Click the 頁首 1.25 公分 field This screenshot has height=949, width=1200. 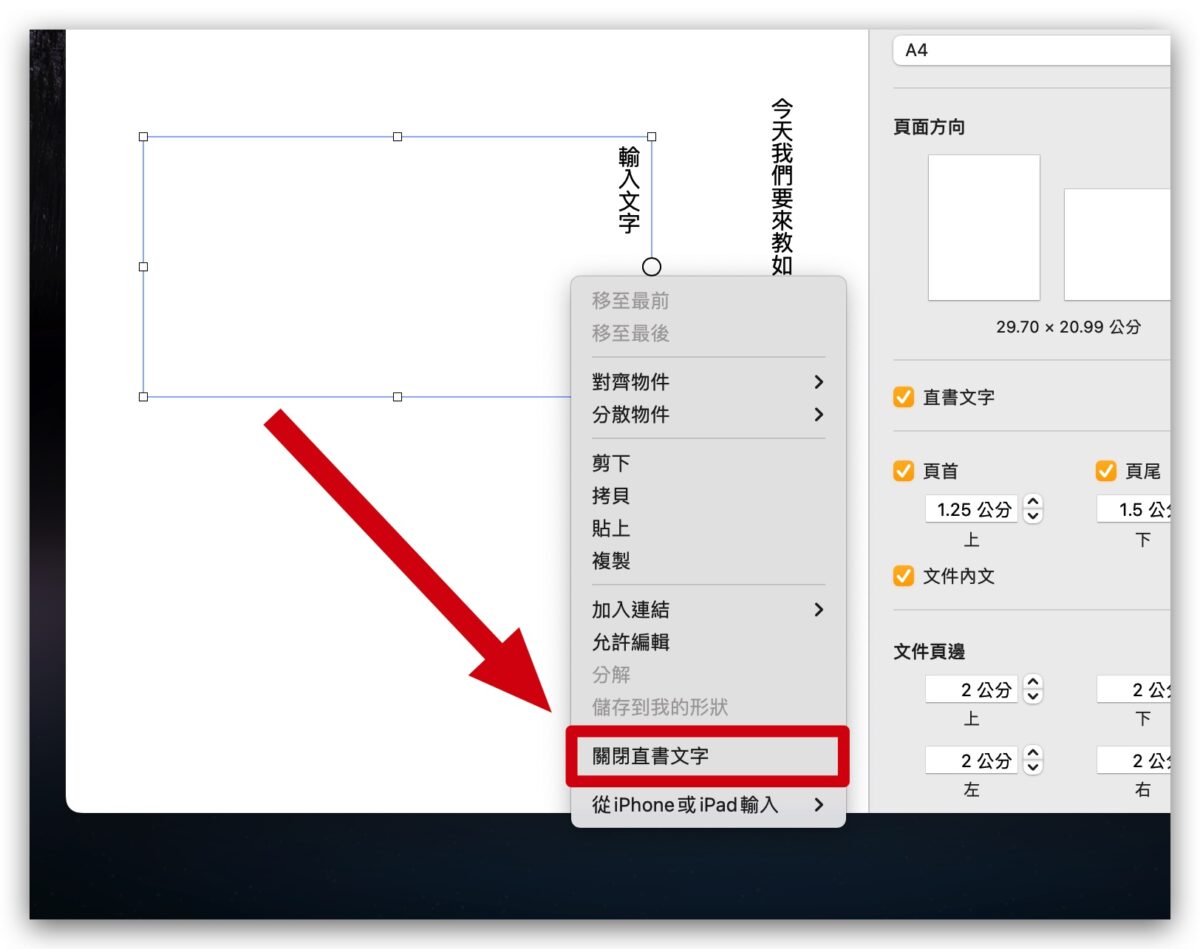click(971, 509)
